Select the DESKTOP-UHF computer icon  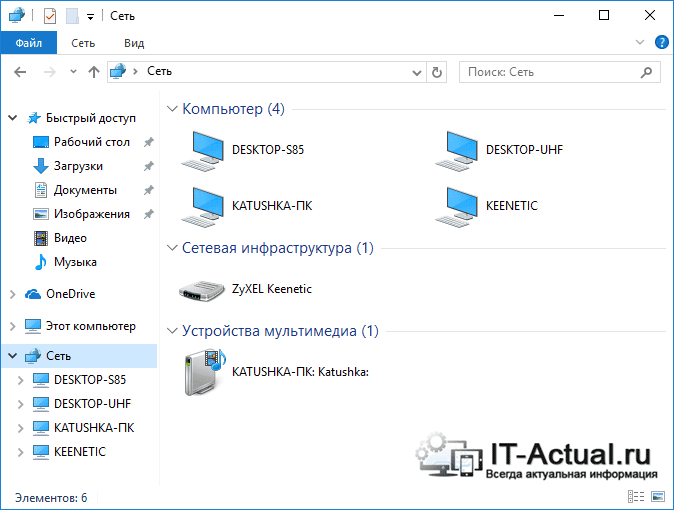point(456,151)
